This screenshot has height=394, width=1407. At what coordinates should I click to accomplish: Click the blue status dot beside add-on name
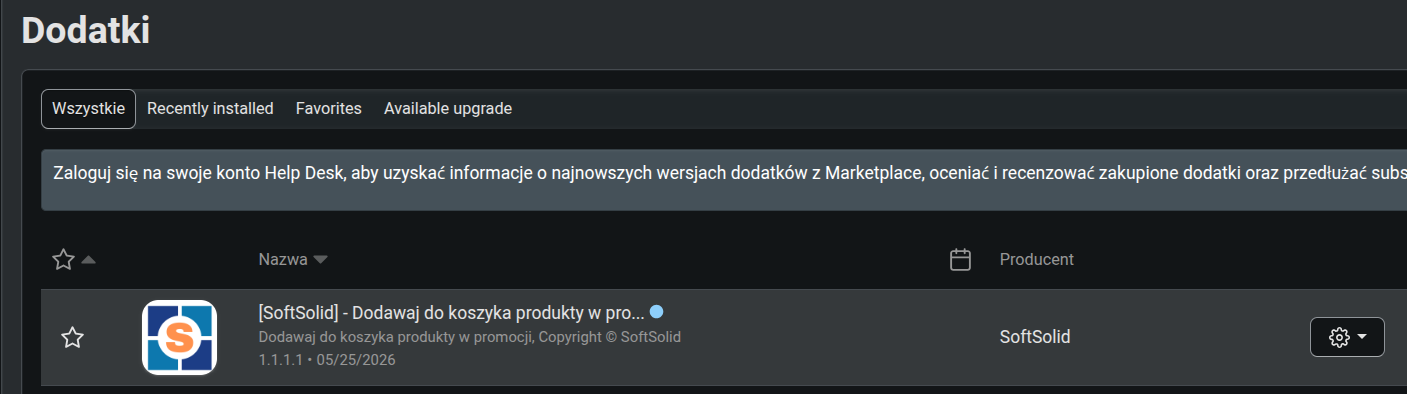click(656, 311)
